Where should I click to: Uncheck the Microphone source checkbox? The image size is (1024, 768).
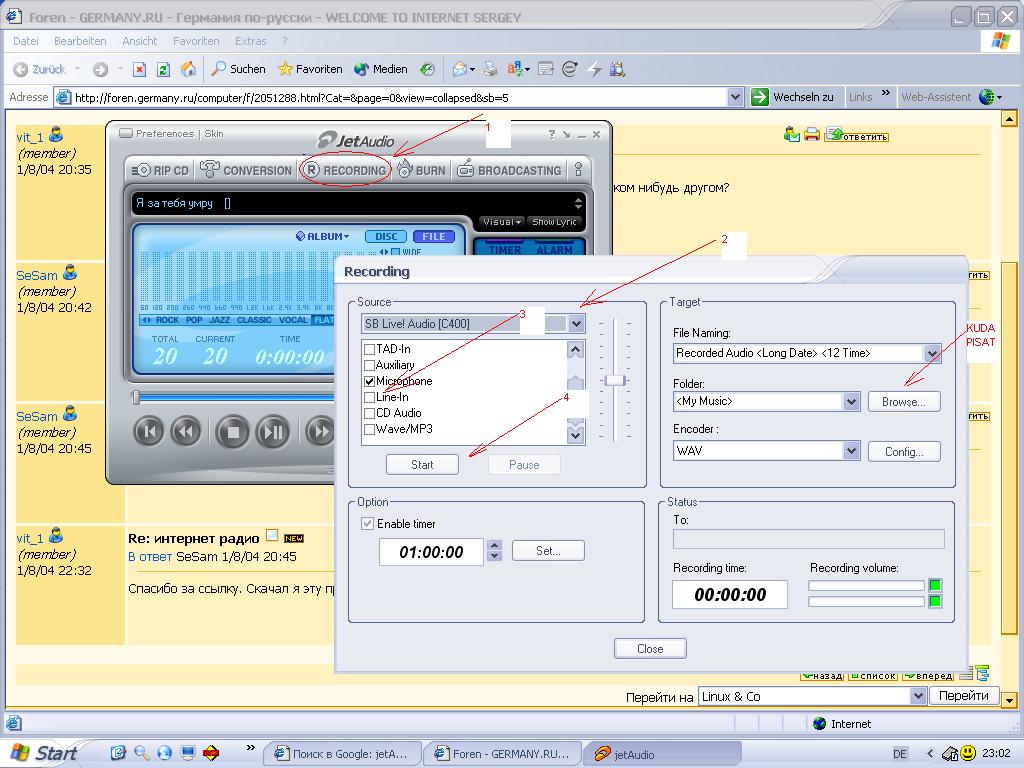pos(369,381)
